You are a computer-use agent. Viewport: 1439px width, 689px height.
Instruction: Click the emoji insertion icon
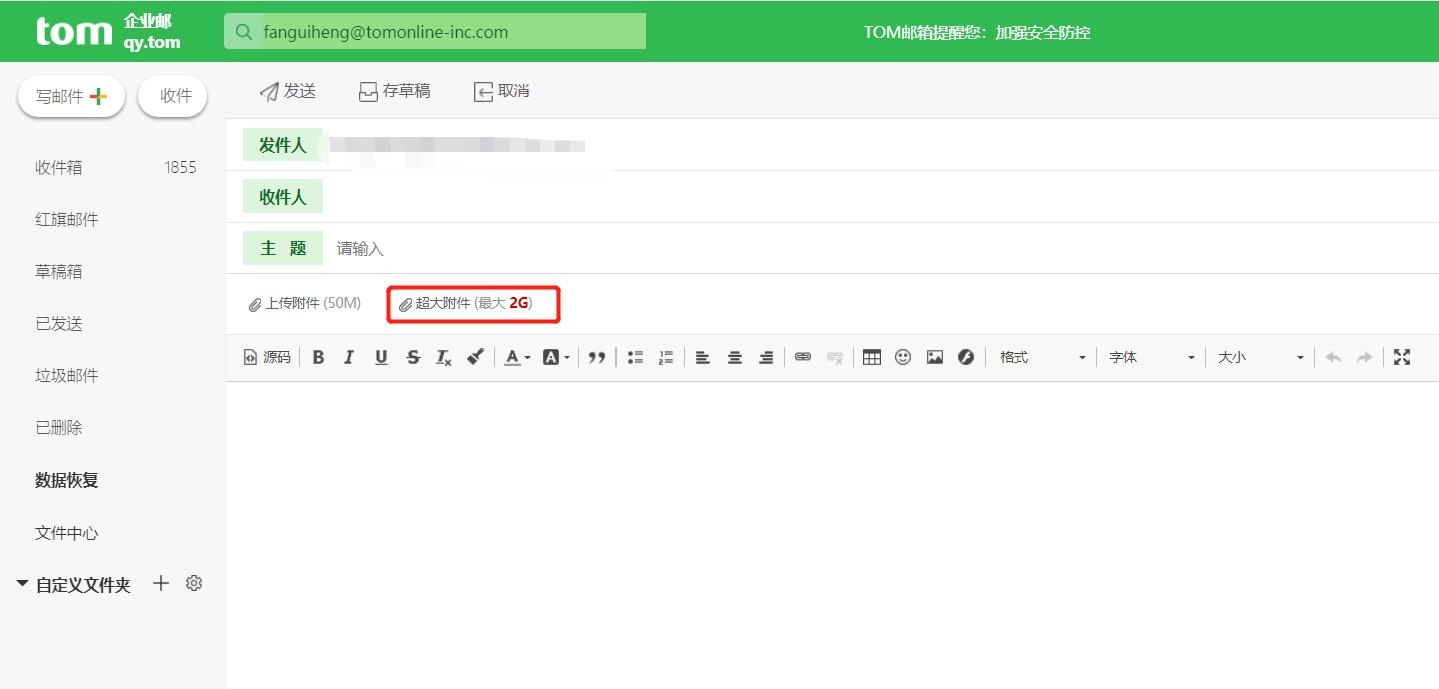click(x=902, y=357)
